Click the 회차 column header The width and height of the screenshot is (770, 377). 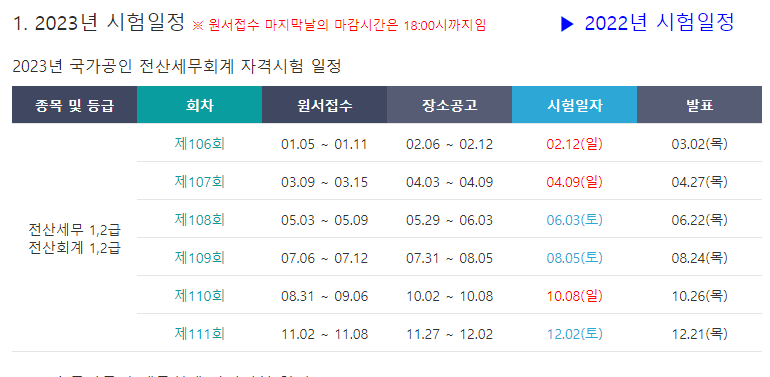pyautogui.click(x=199, y=105)
